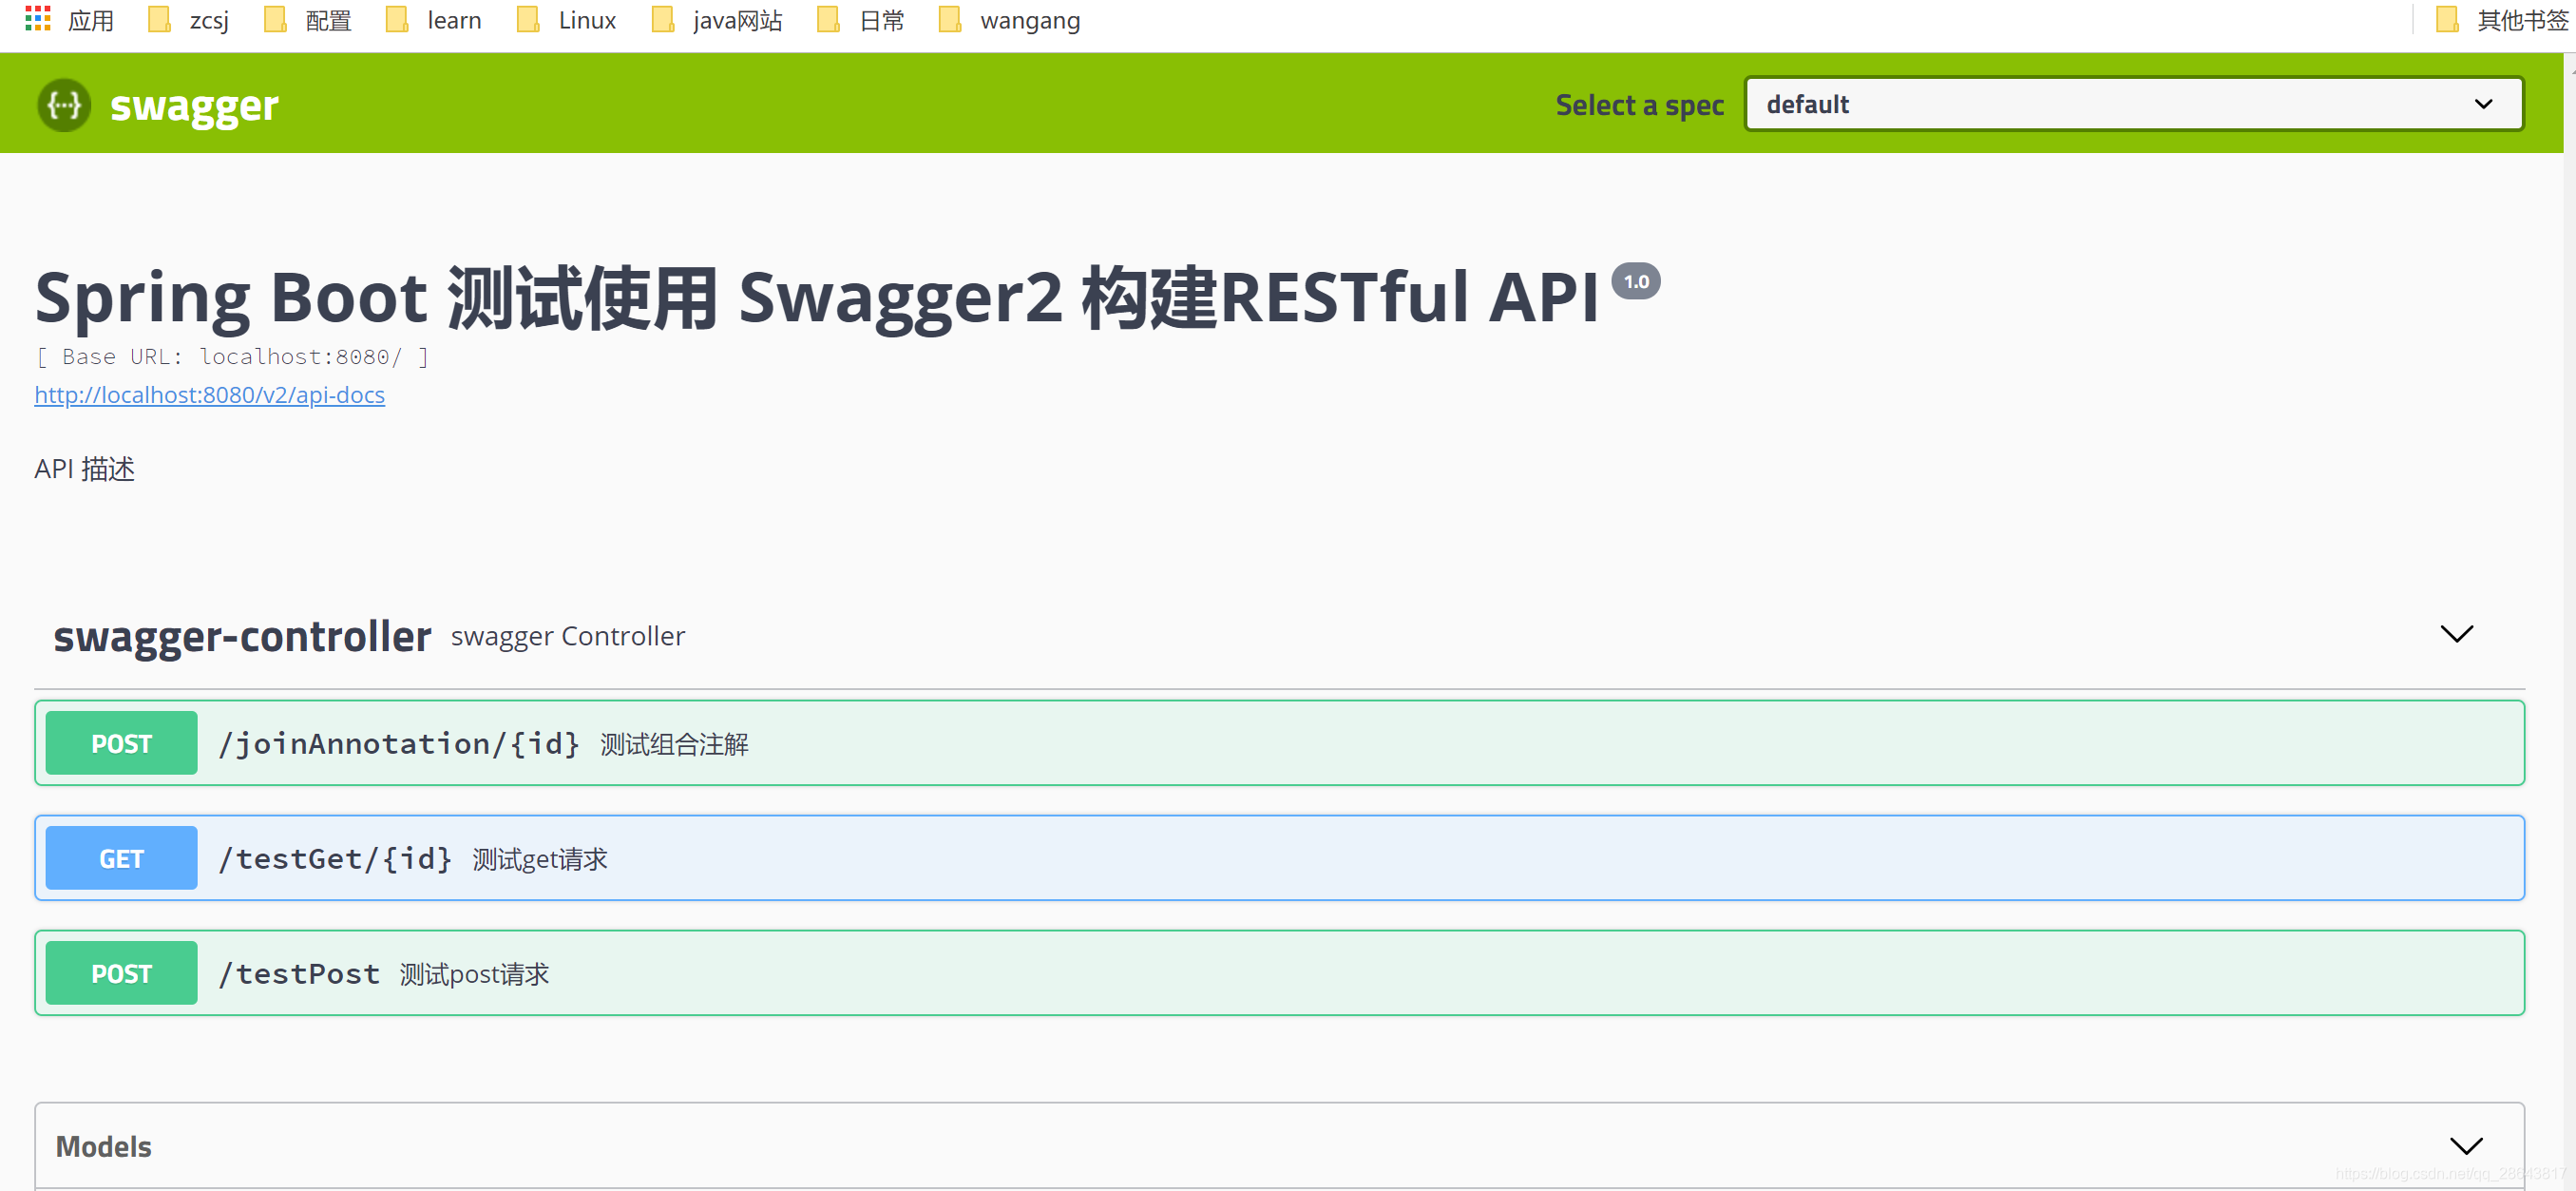Click the POST badge for joinAnnotation

121,743
